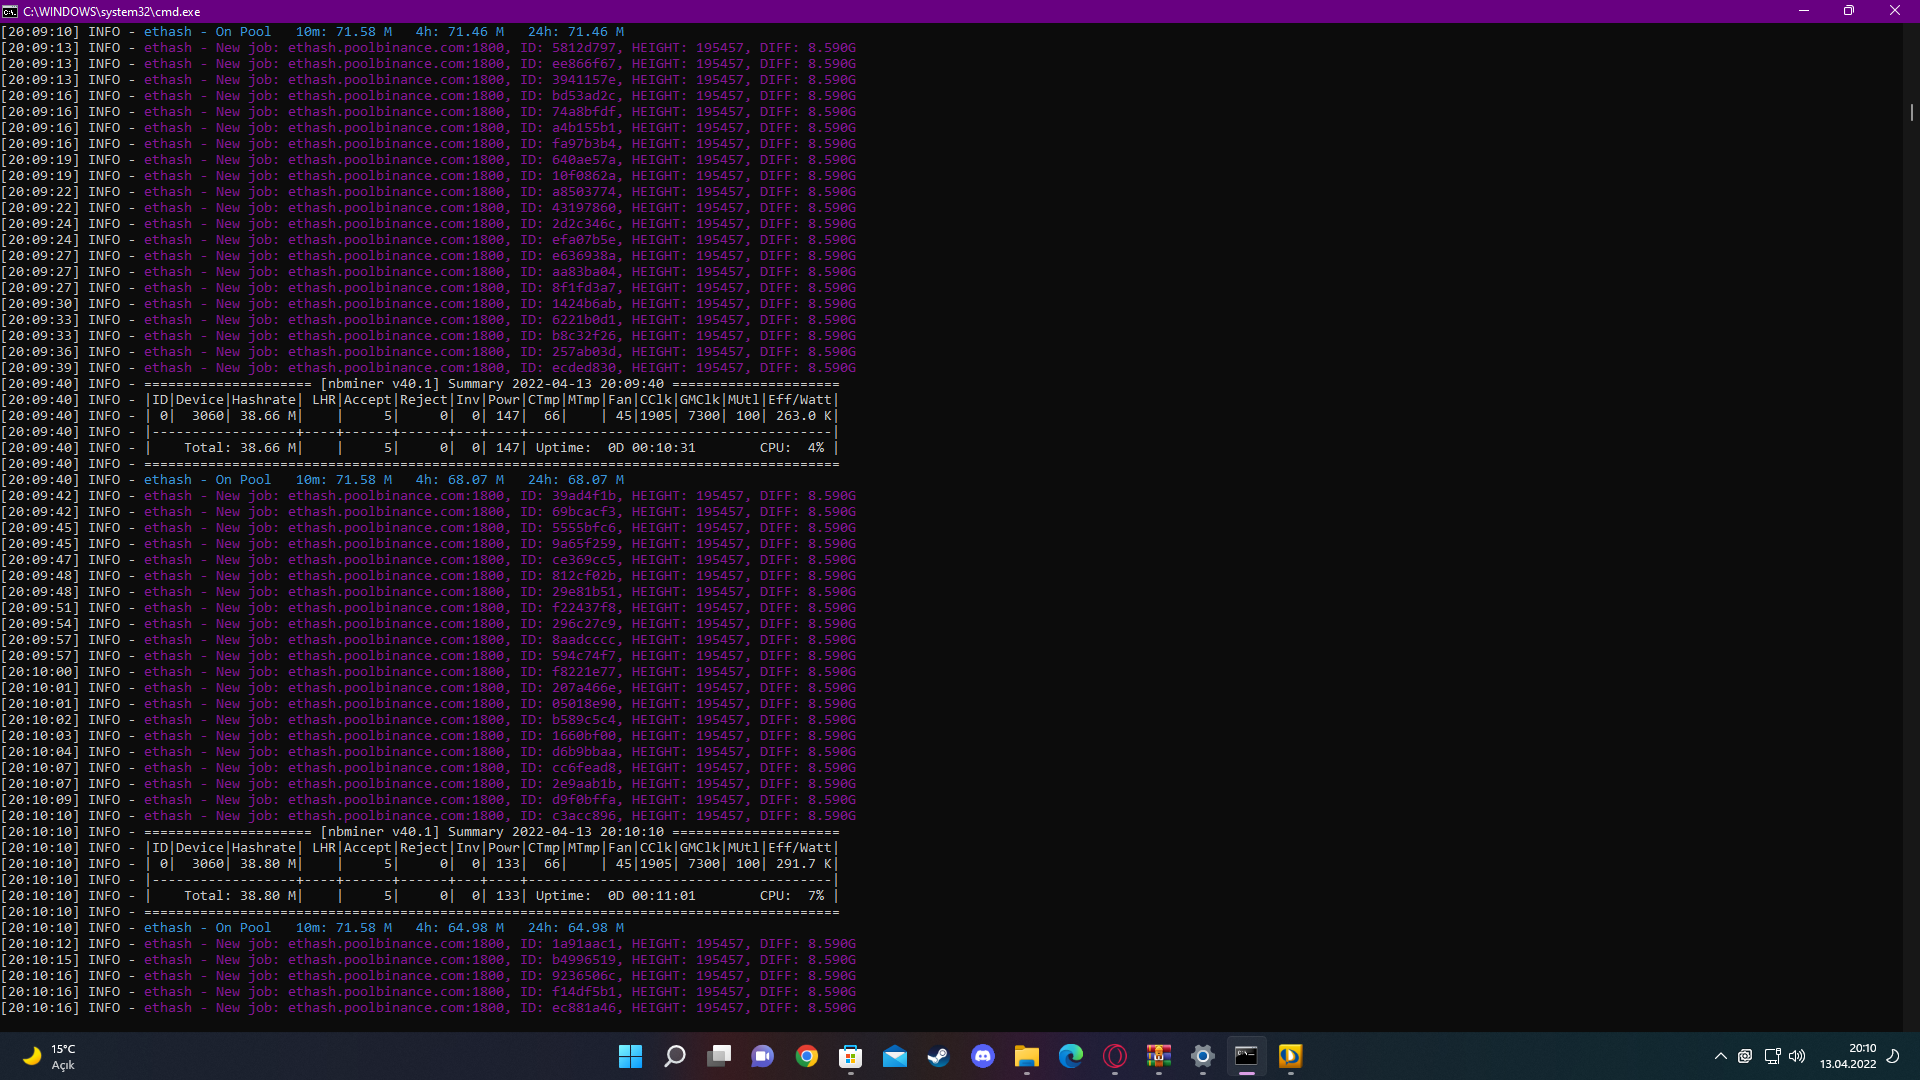This screenshot has width=1920, height=1080.
Task: Click the cmd icon in the title bar
Action: point(10,11)
